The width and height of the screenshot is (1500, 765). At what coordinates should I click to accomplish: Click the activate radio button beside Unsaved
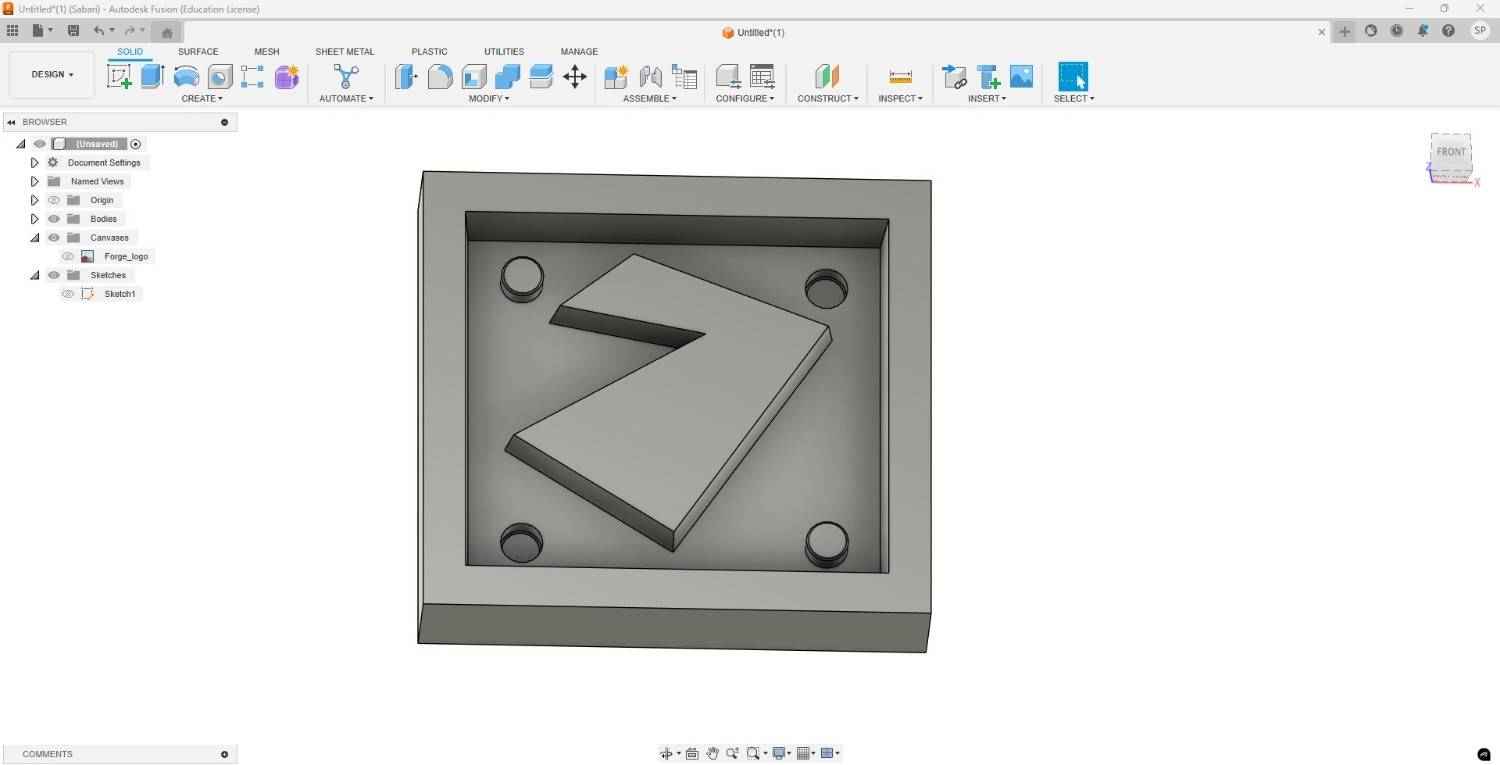coord(136,144)
